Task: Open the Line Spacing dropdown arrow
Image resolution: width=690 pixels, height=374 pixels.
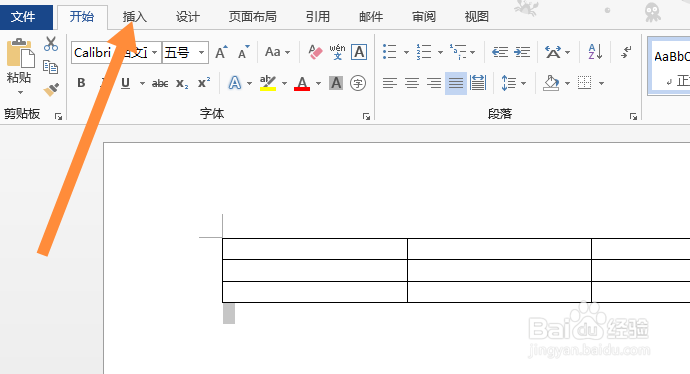Action: [523, 83]
